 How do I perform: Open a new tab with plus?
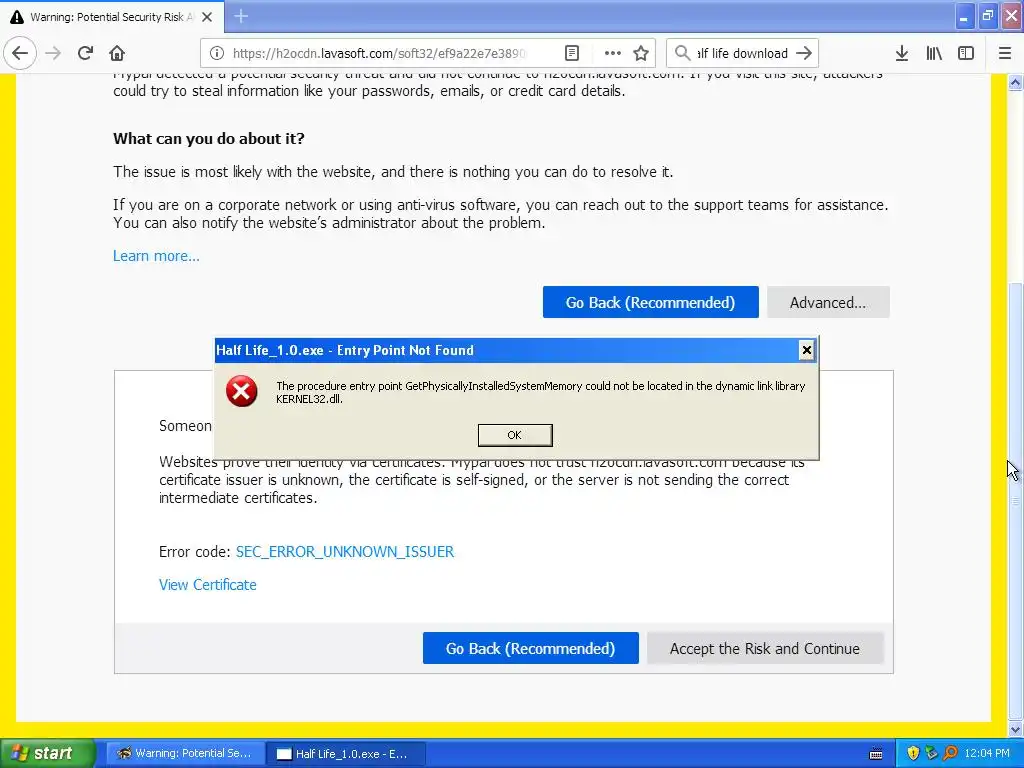pos(241,16)
